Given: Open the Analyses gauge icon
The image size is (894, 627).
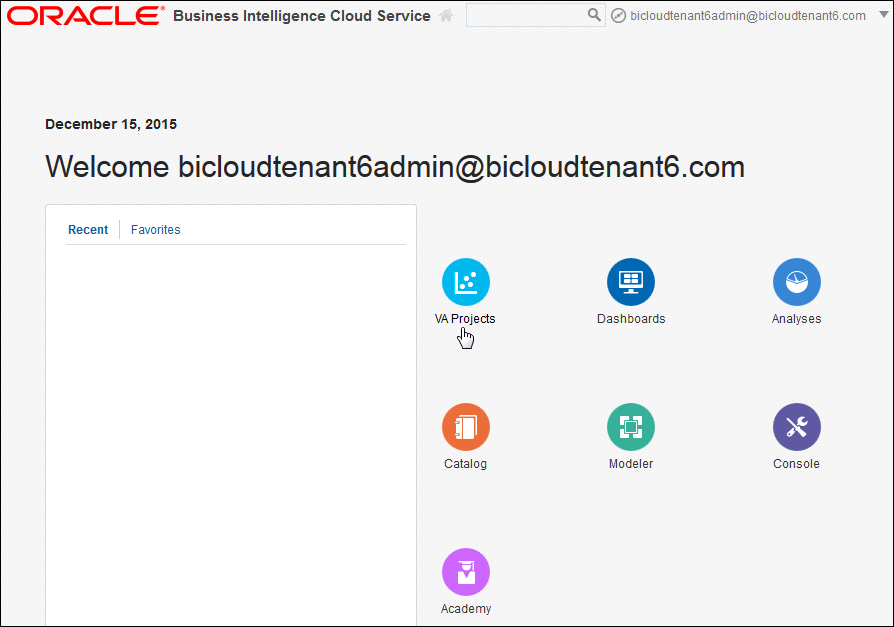Looking at the screenshot, I should tap(797, 282).
